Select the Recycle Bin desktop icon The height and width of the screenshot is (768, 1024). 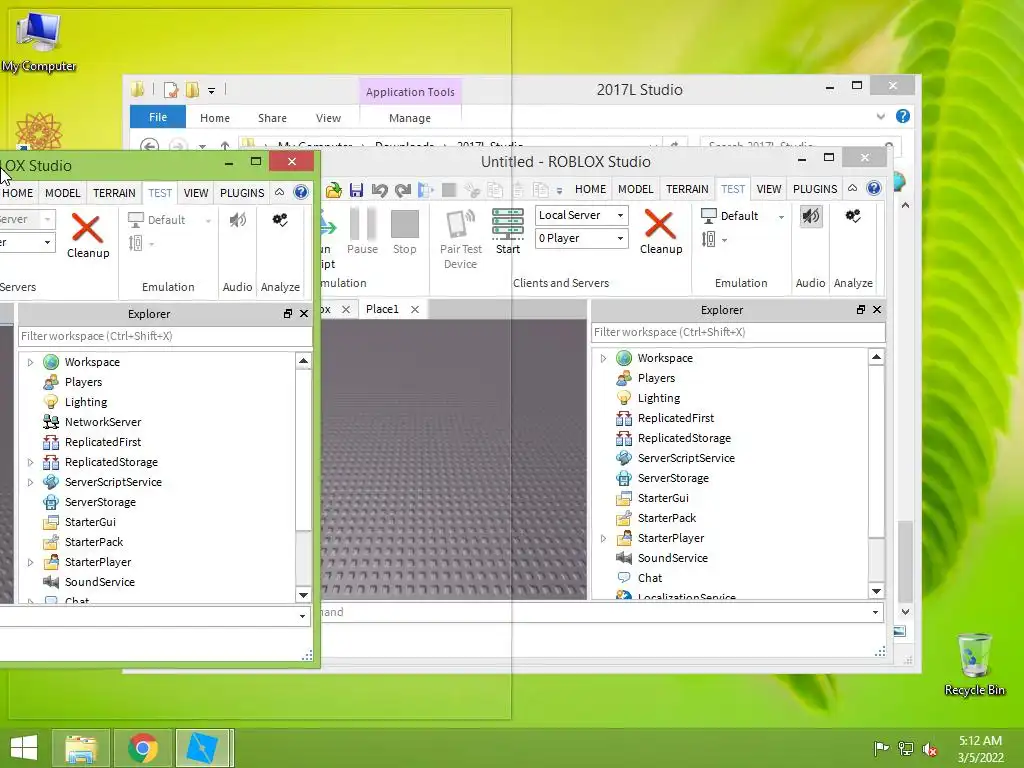tap(974, 664)
